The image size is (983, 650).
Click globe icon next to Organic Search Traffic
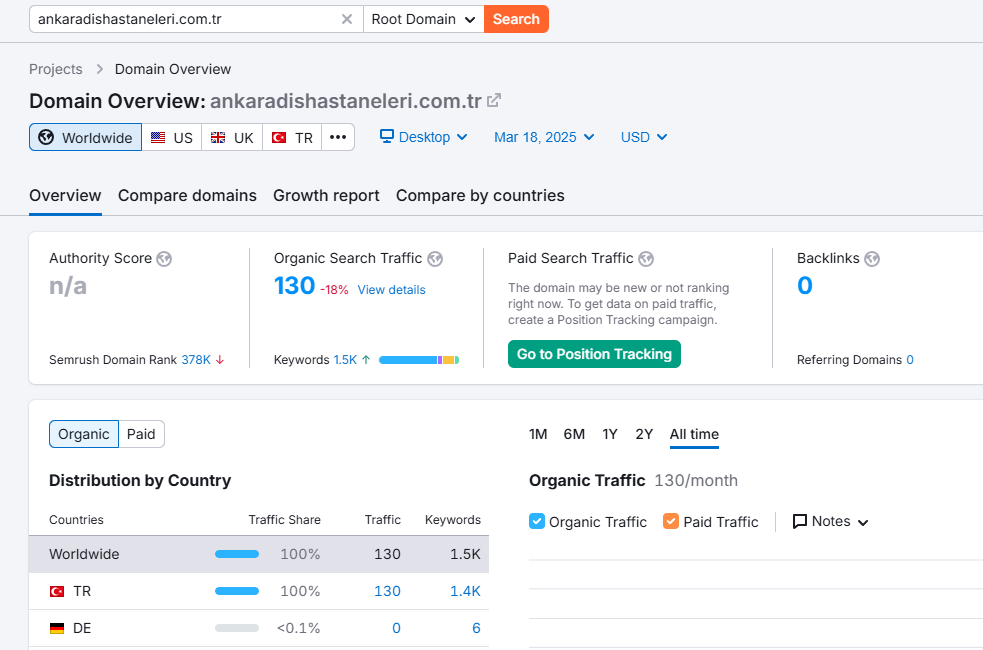[435, 259]
